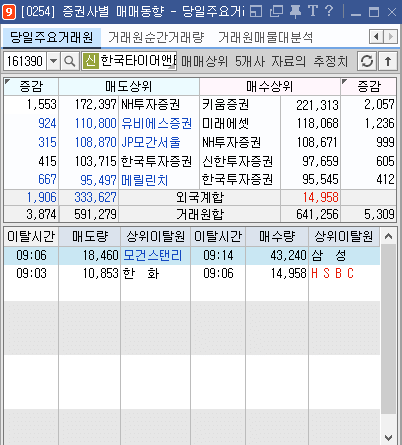Image resolution: width=402 pixels, height=445 pixels.
Task: Click the right 증감 column header
Action: pyautogui.click(x=369, y=87)
